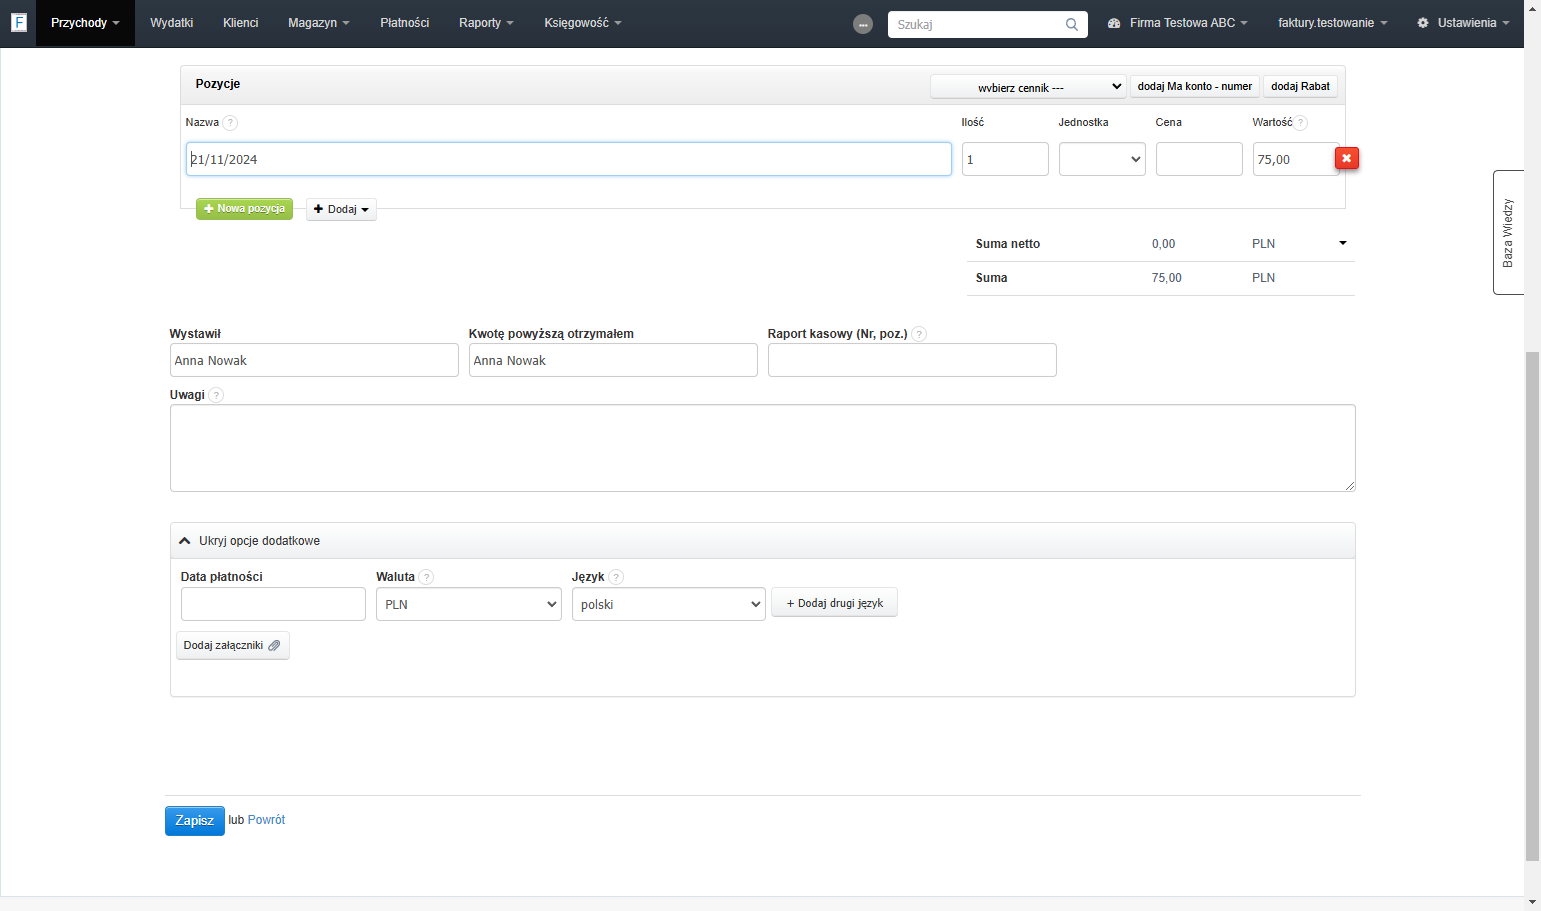1541x911 pixels.
Task: Click Dodaj załączniki attachments button
Action: (233, 646)
